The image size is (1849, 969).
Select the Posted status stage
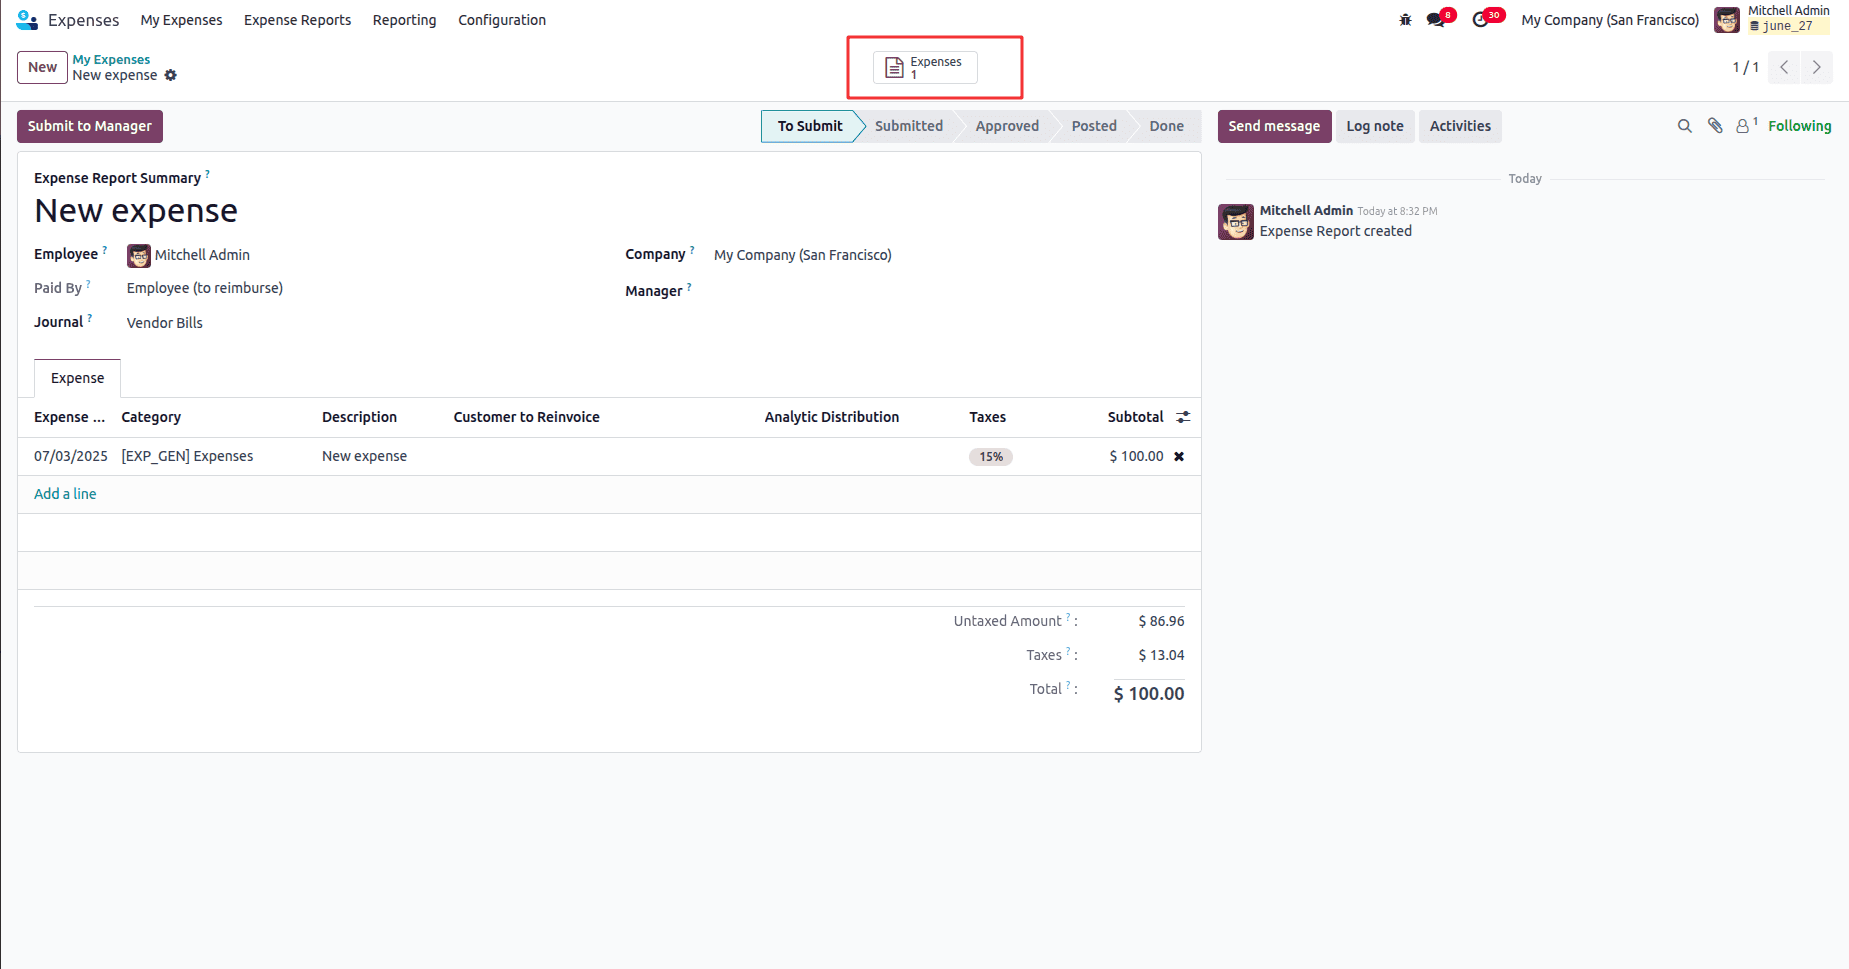1094,126
